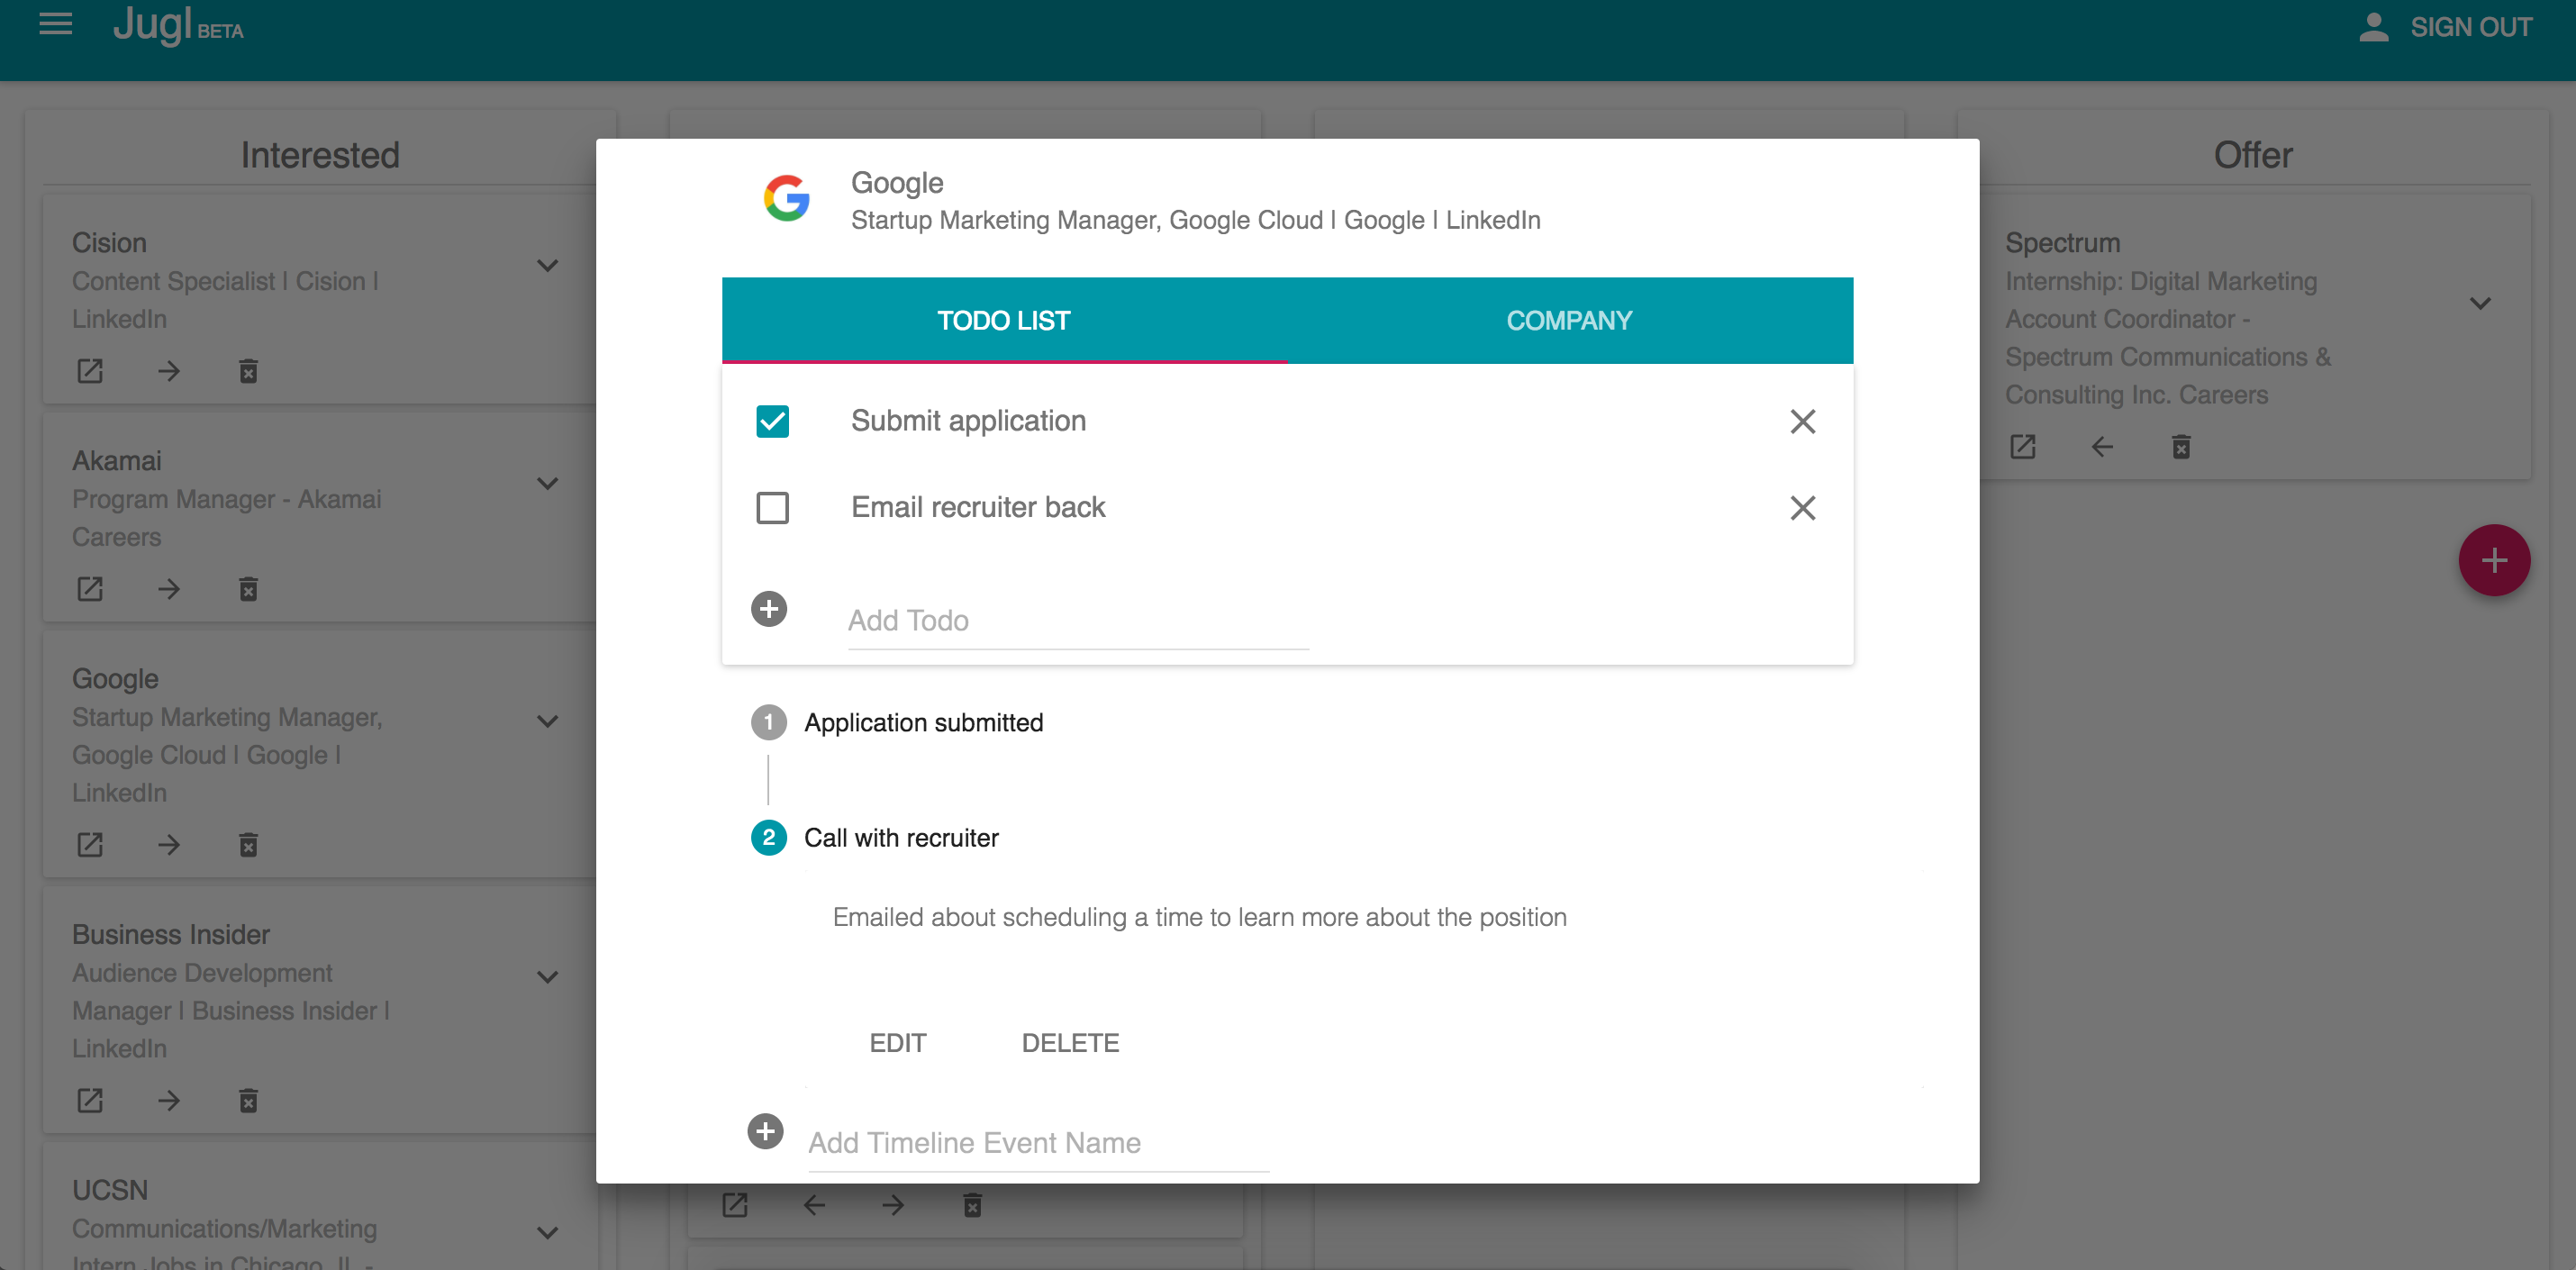
Task: Open the Spectrum job posting link
Action: point(2023,447)
